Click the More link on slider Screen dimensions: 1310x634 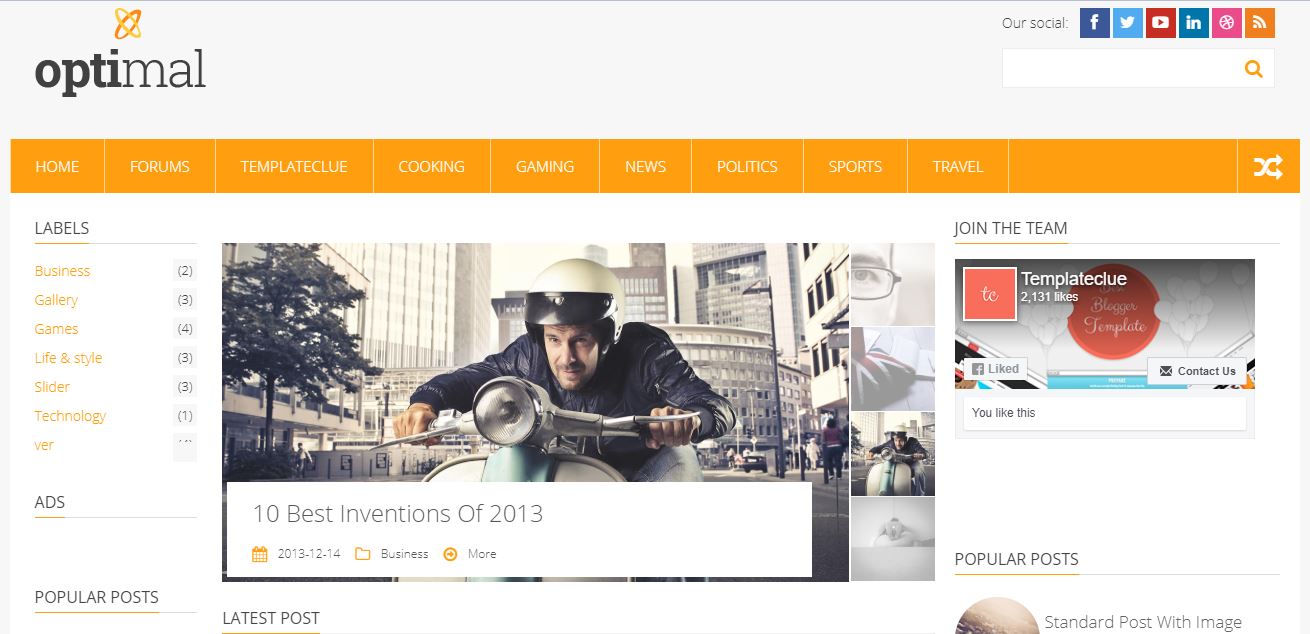482,554
